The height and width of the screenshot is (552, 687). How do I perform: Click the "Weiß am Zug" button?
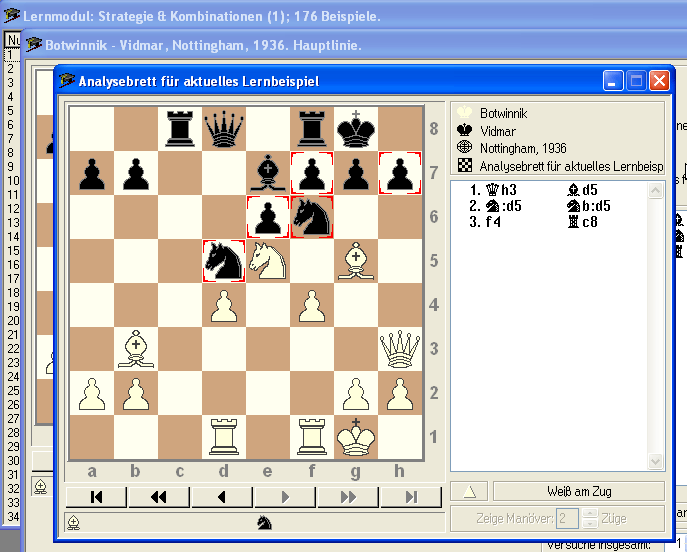pos(578,491)
